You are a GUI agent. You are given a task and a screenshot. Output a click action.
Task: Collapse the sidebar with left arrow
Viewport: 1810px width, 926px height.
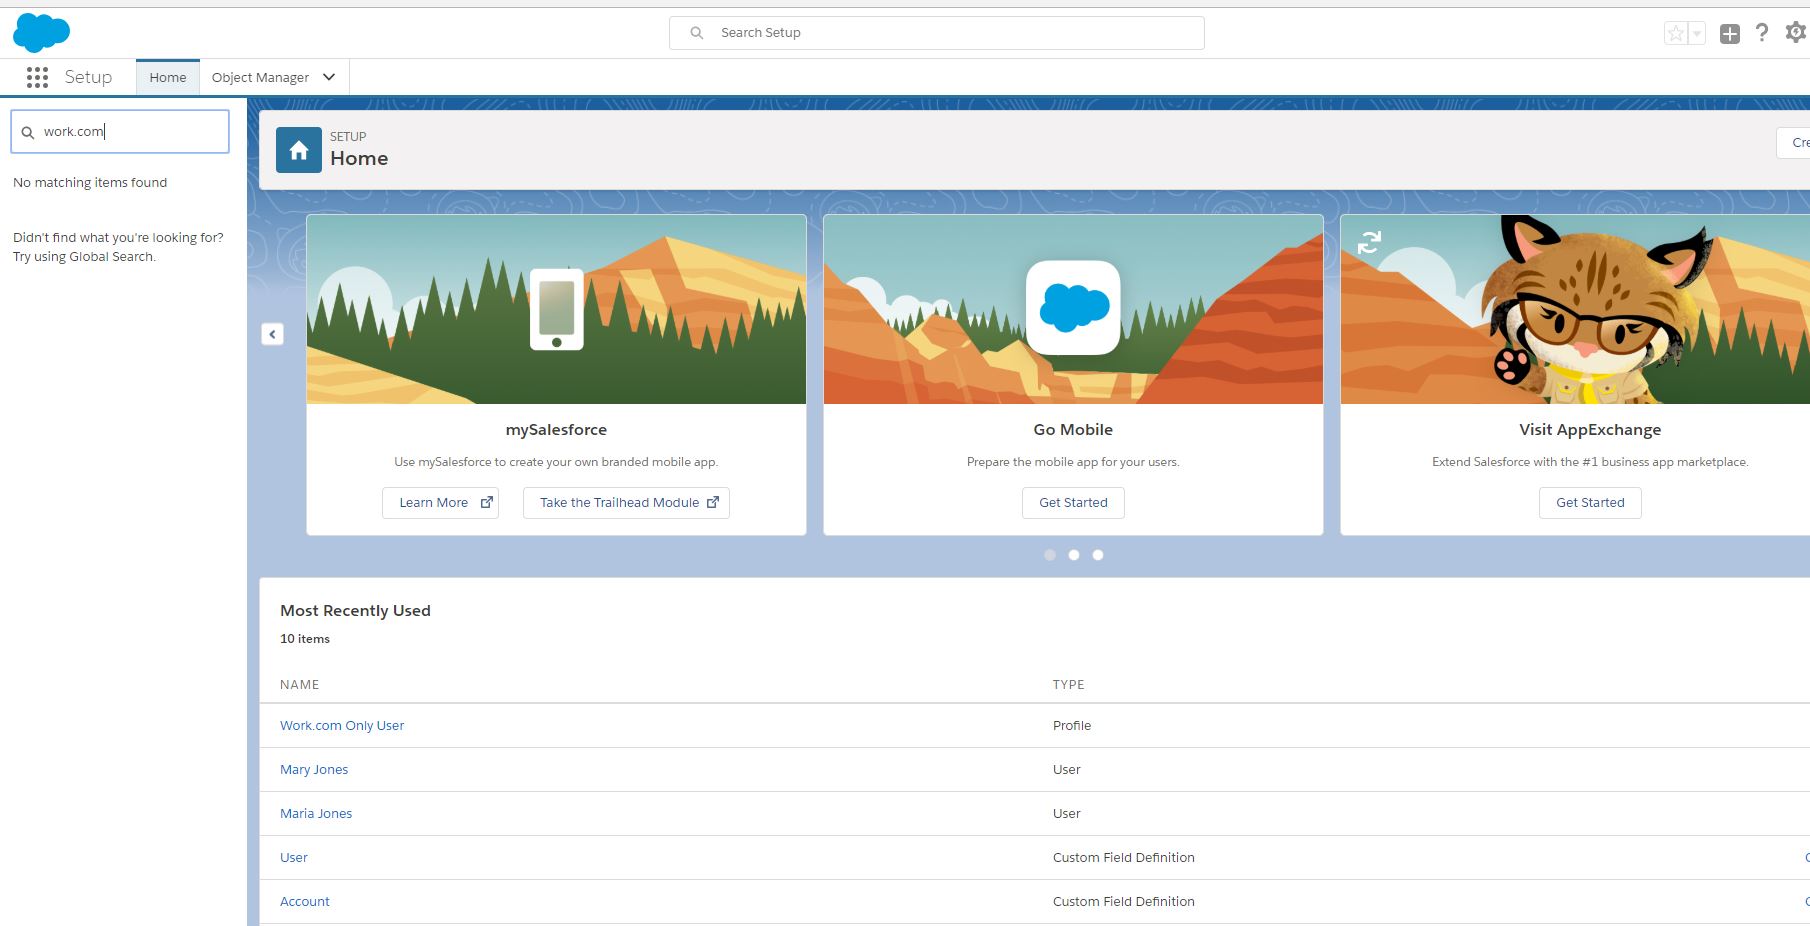272,334
